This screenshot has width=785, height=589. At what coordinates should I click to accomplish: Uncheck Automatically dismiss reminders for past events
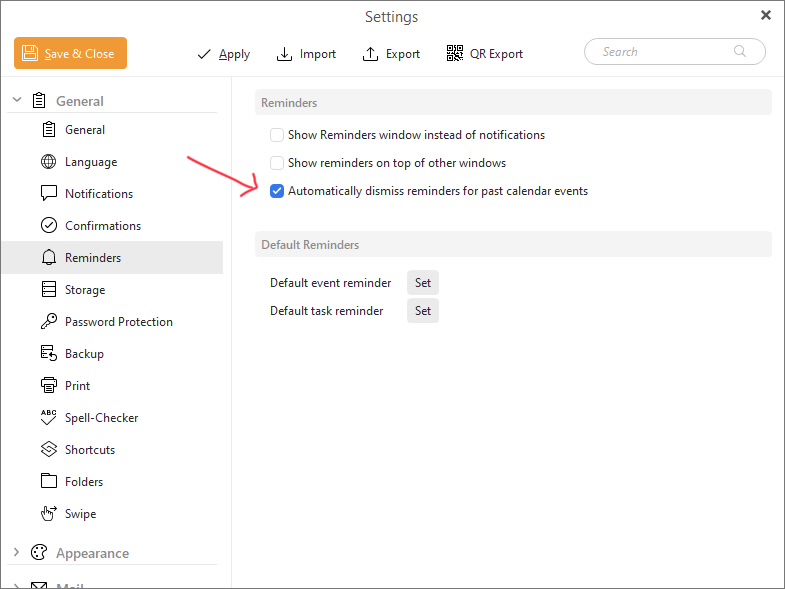(x=277, y=191)
